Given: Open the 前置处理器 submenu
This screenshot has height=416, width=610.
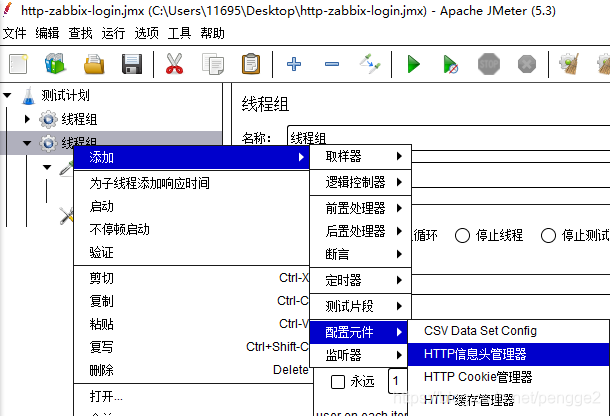Looking at the screenshot, I should (360, 208).
